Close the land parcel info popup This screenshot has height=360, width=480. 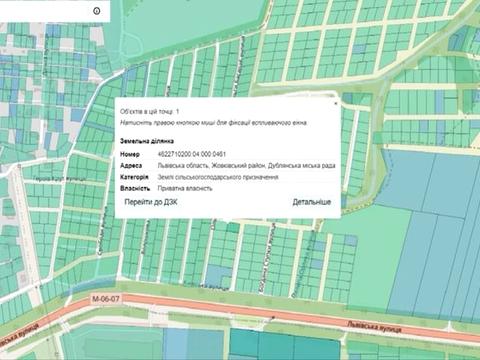336,104
